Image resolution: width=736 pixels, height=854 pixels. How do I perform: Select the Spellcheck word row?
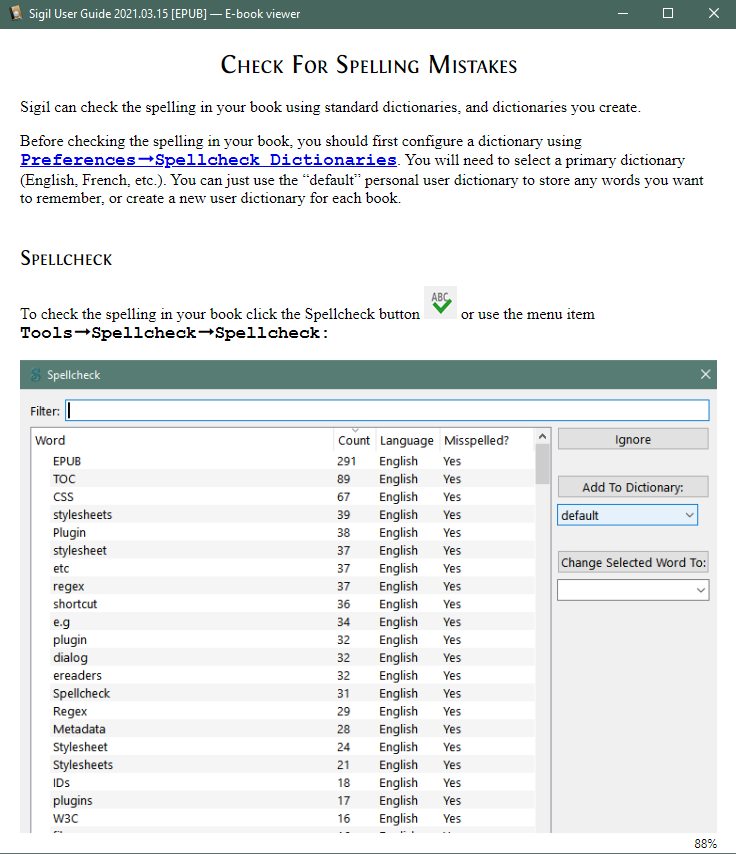pos(283,693)
